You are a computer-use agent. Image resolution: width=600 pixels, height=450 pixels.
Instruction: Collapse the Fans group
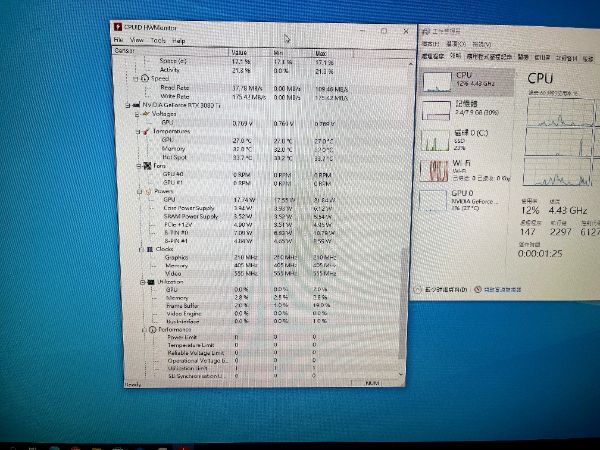[139, 166]
